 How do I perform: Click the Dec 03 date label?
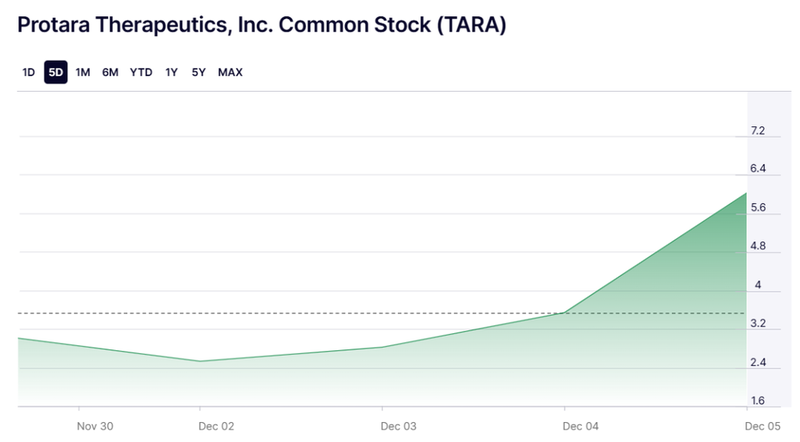pyautogui.click(x=398, y=426)
